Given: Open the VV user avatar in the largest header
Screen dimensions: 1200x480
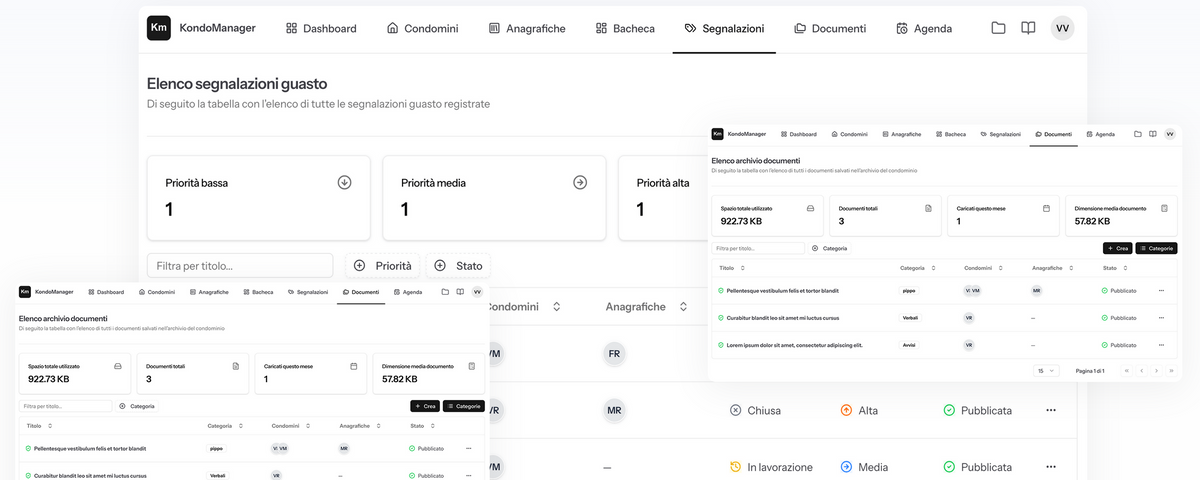Looking at the screenshot, I should coord(1062,28).
